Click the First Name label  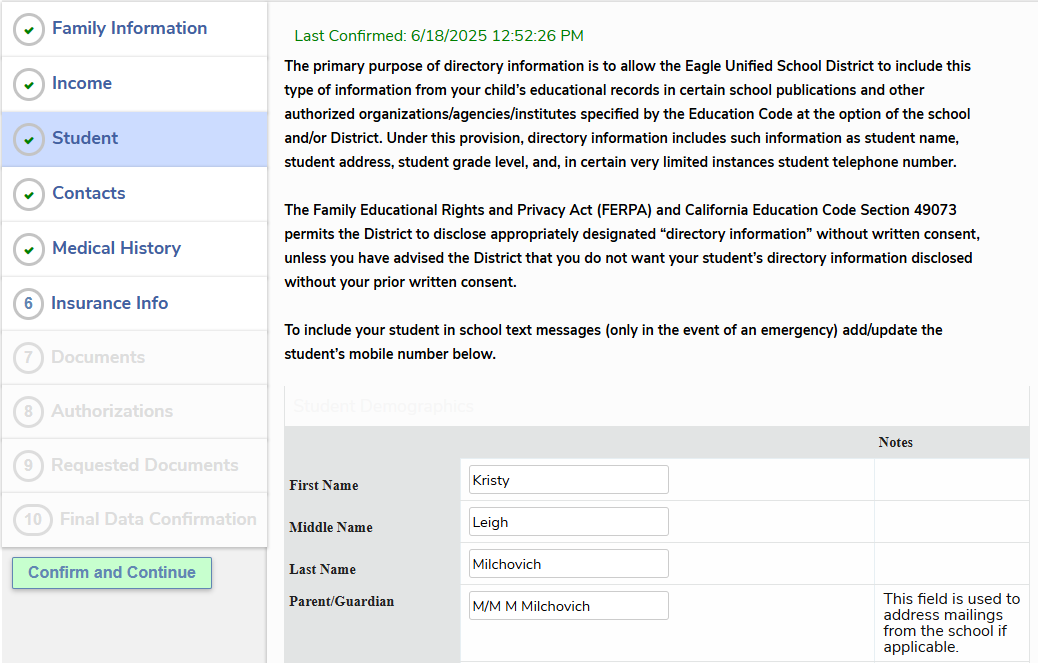(x=324, y=486)
